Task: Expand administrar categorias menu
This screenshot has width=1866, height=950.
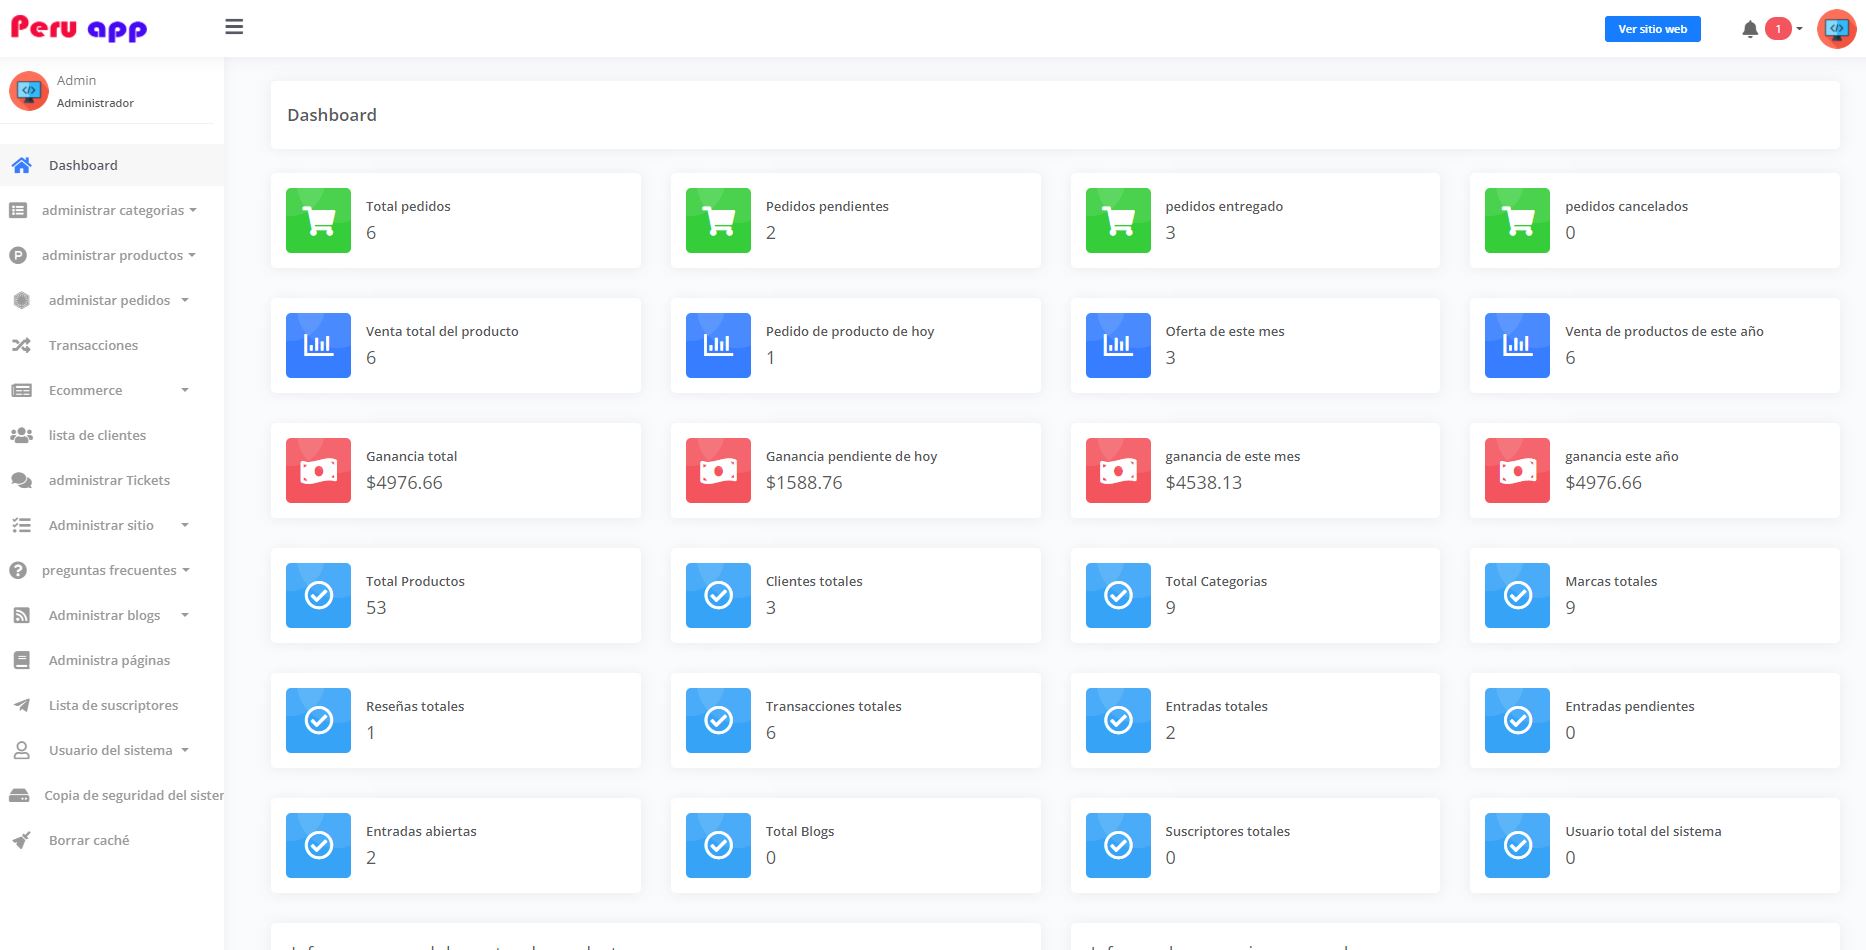Action: pos(112,210)
